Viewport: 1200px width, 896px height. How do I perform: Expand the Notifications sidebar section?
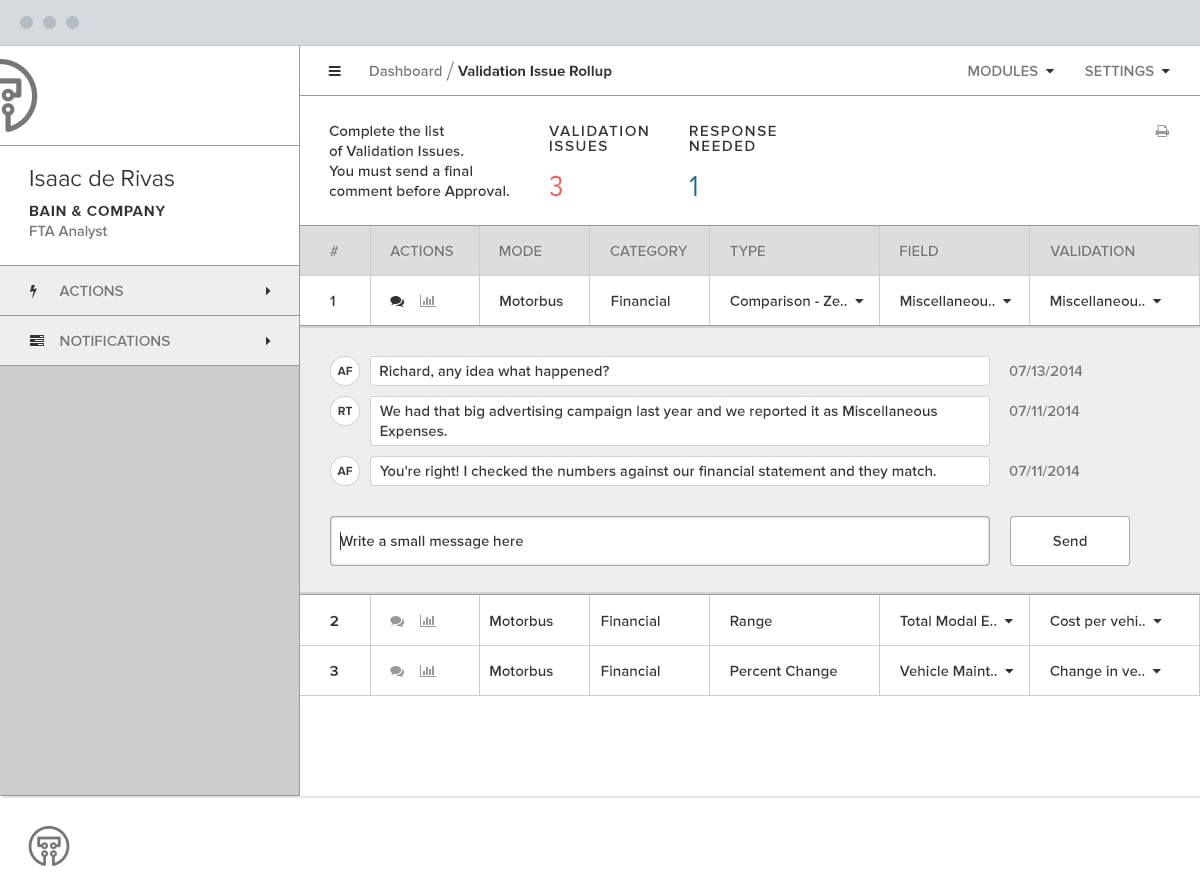pyautogui.click(x=150, y=341)
